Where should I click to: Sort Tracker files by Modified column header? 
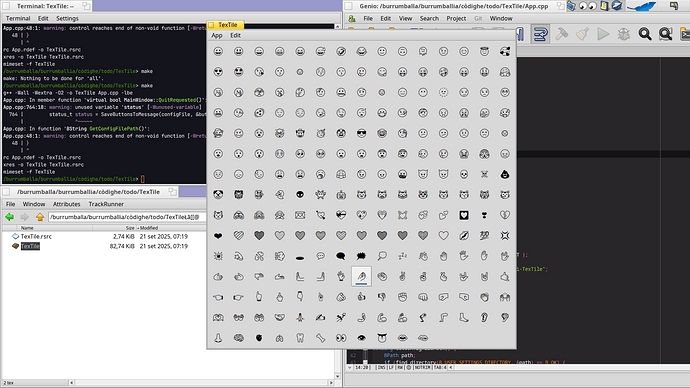(149, 228)
